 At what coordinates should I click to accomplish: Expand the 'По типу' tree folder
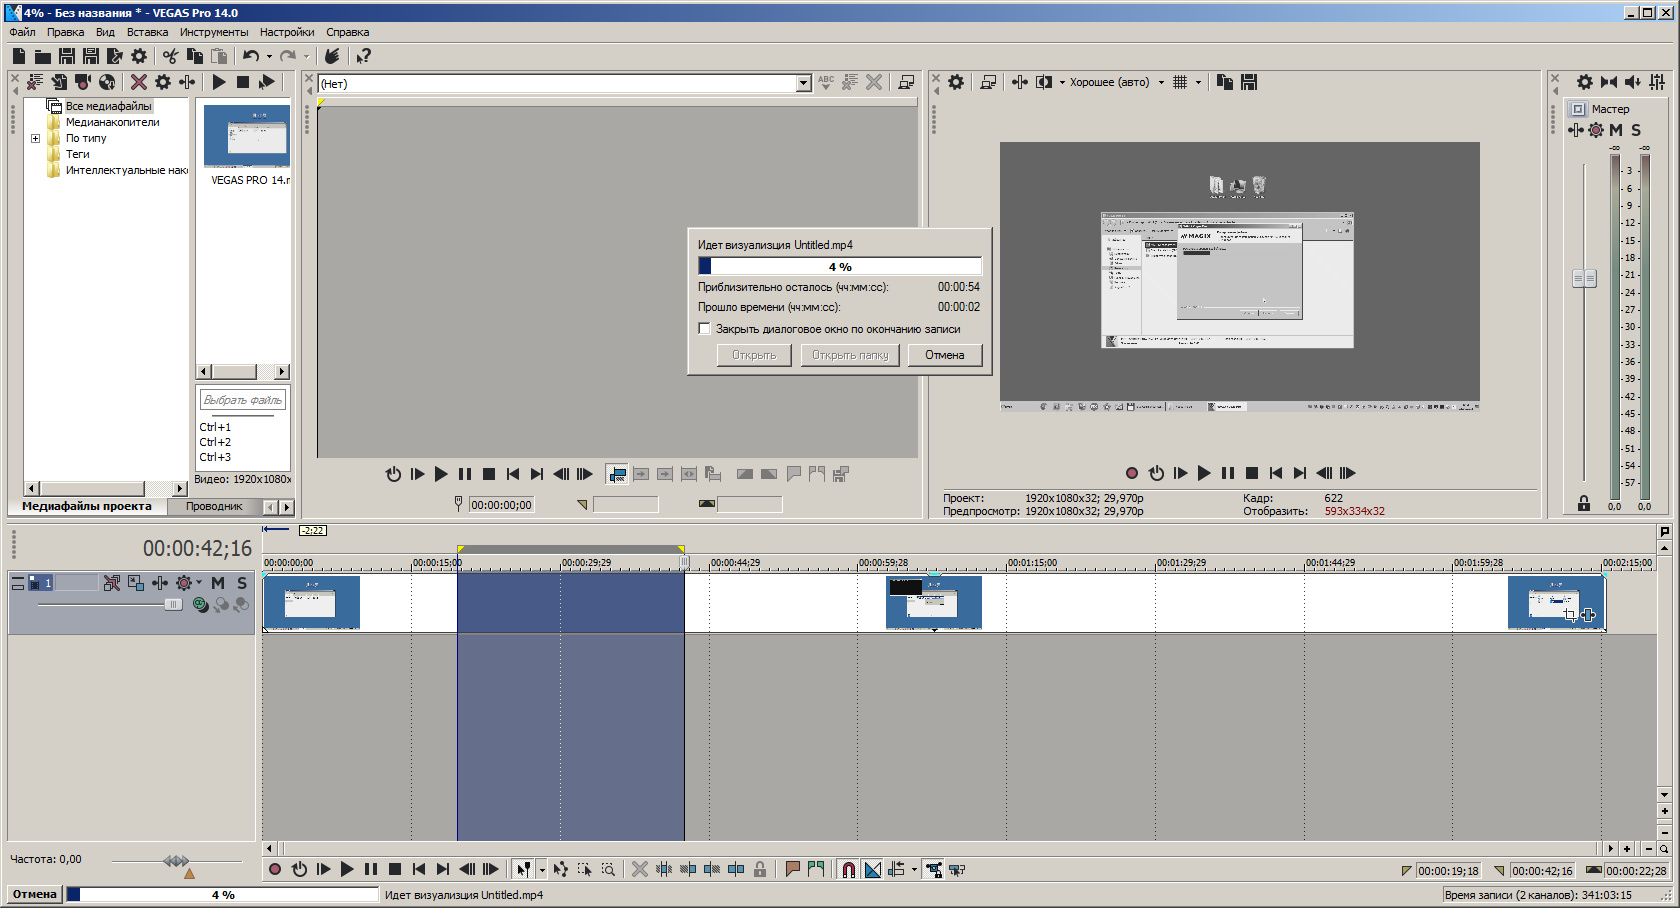[35, 138]
